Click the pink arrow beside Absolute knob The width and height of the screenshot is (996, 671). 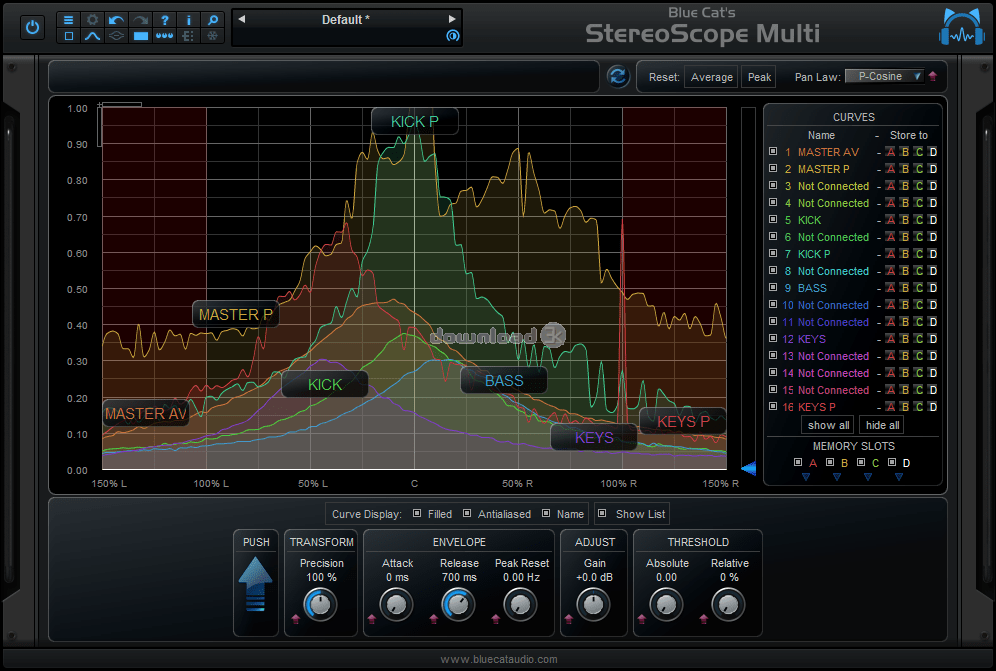642,619
